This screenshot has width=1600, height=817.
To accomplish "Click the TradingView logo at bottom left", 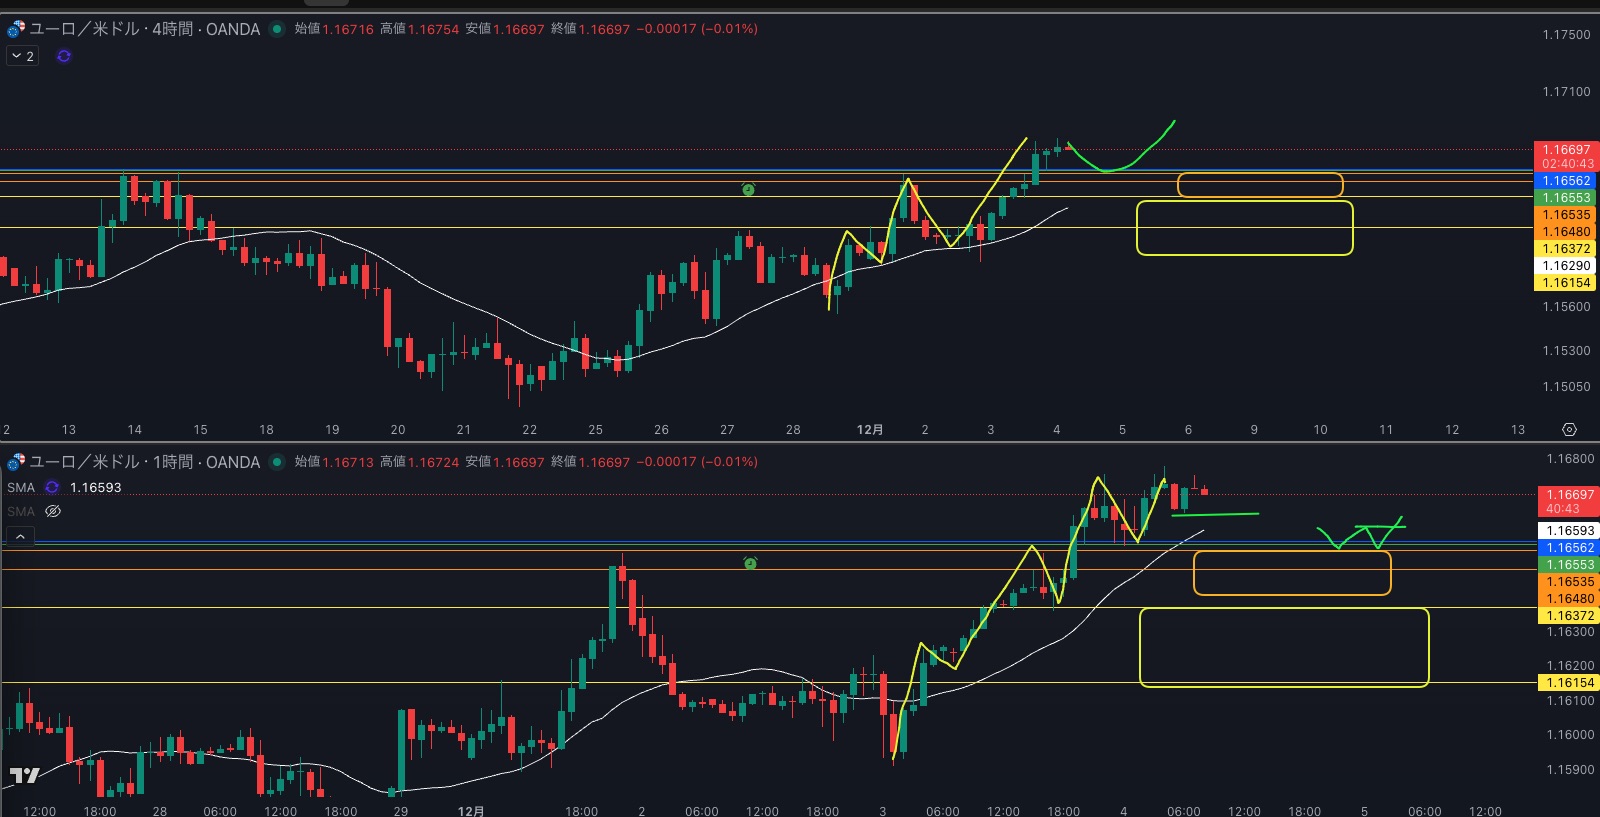I will point(25,775).
